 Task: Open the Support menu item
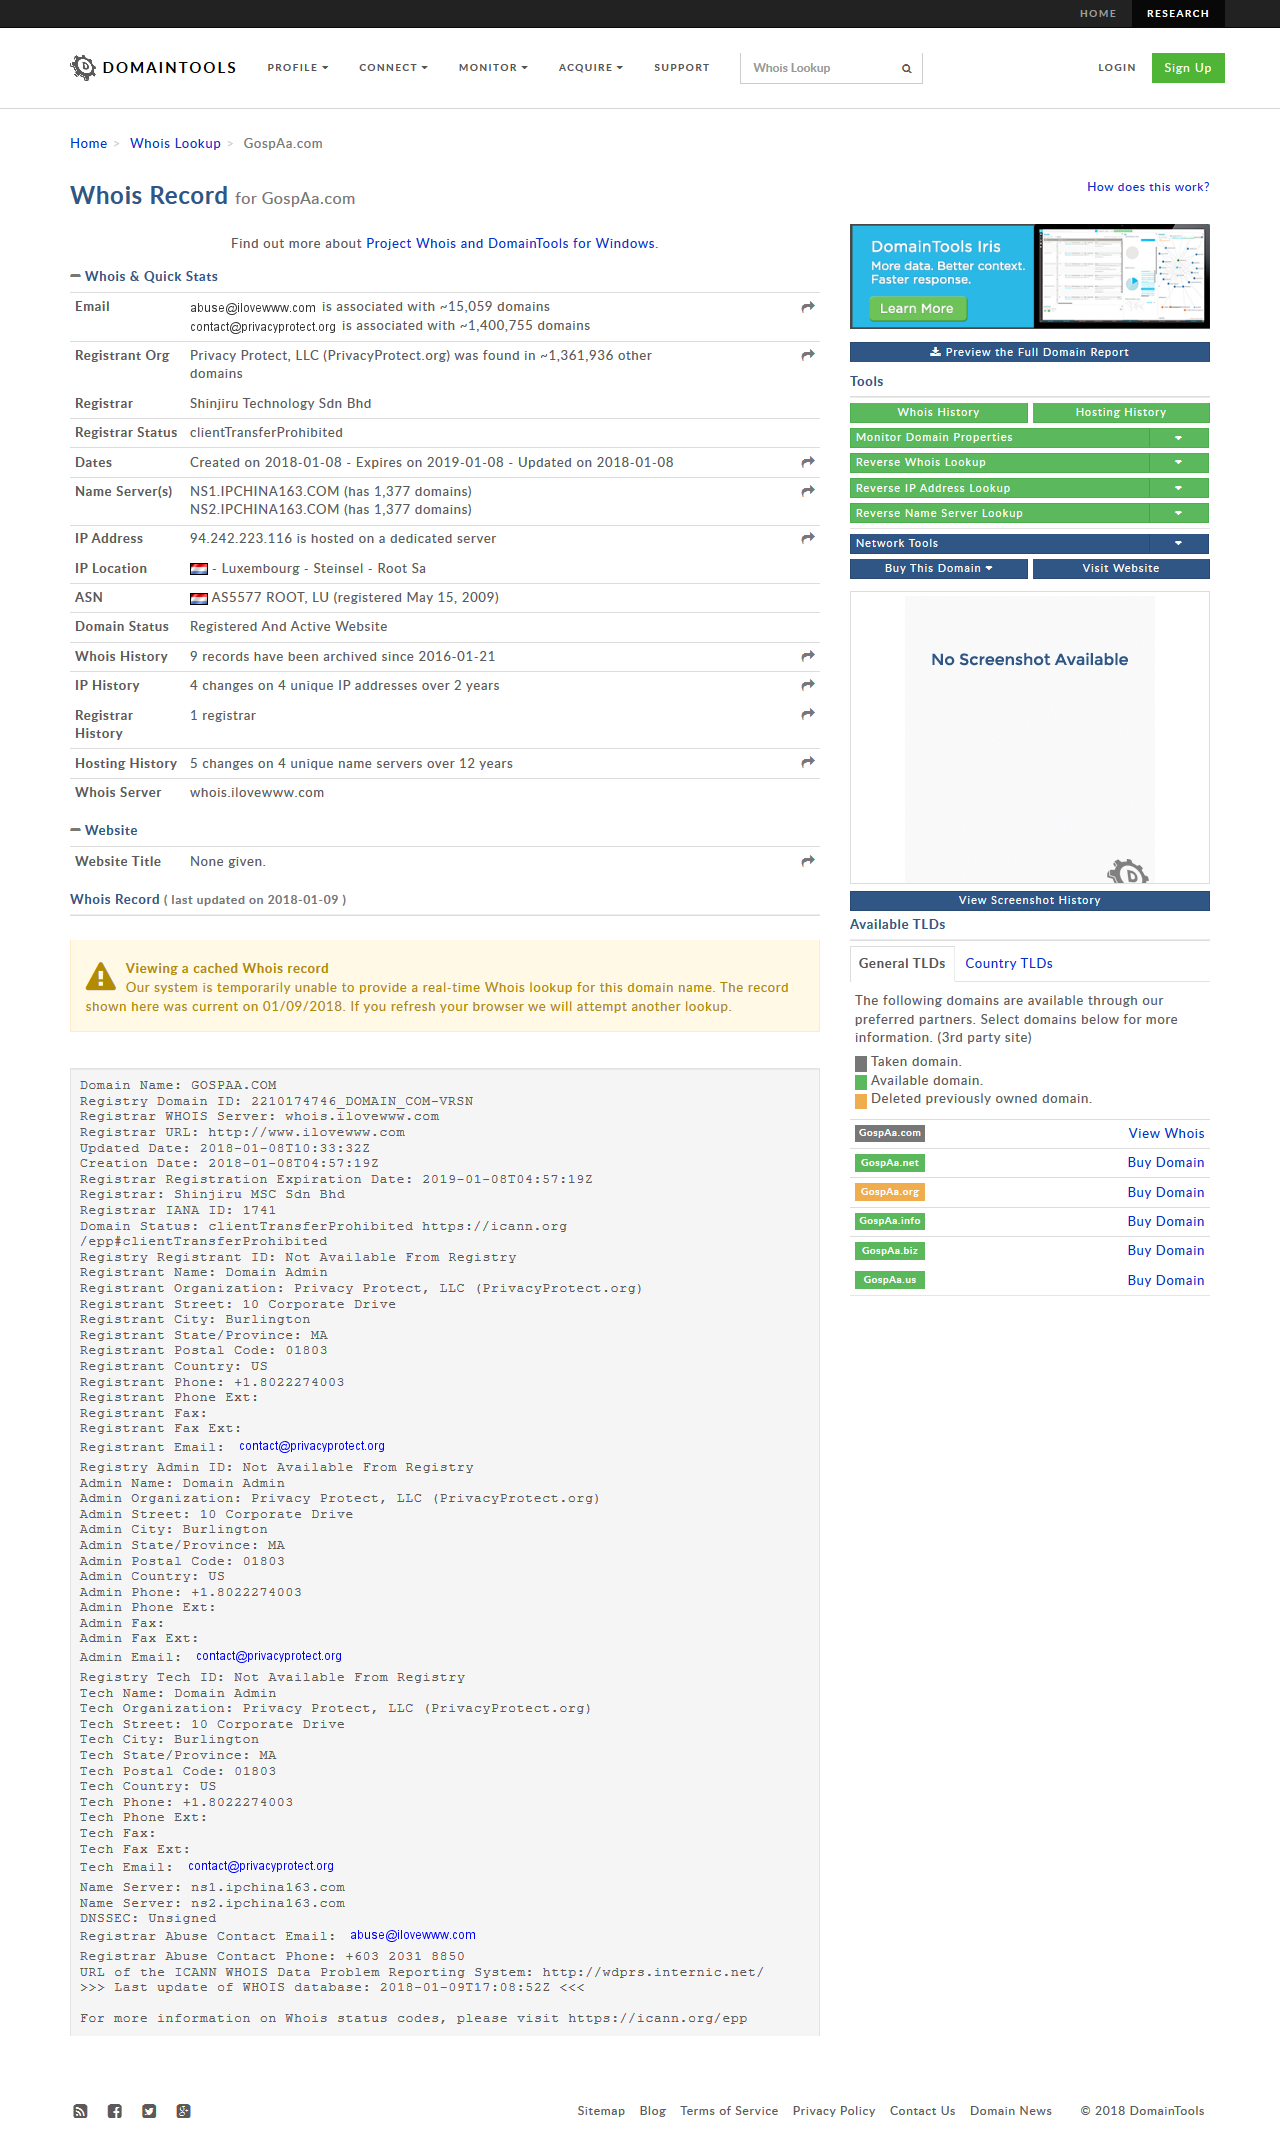coord(682,68)
